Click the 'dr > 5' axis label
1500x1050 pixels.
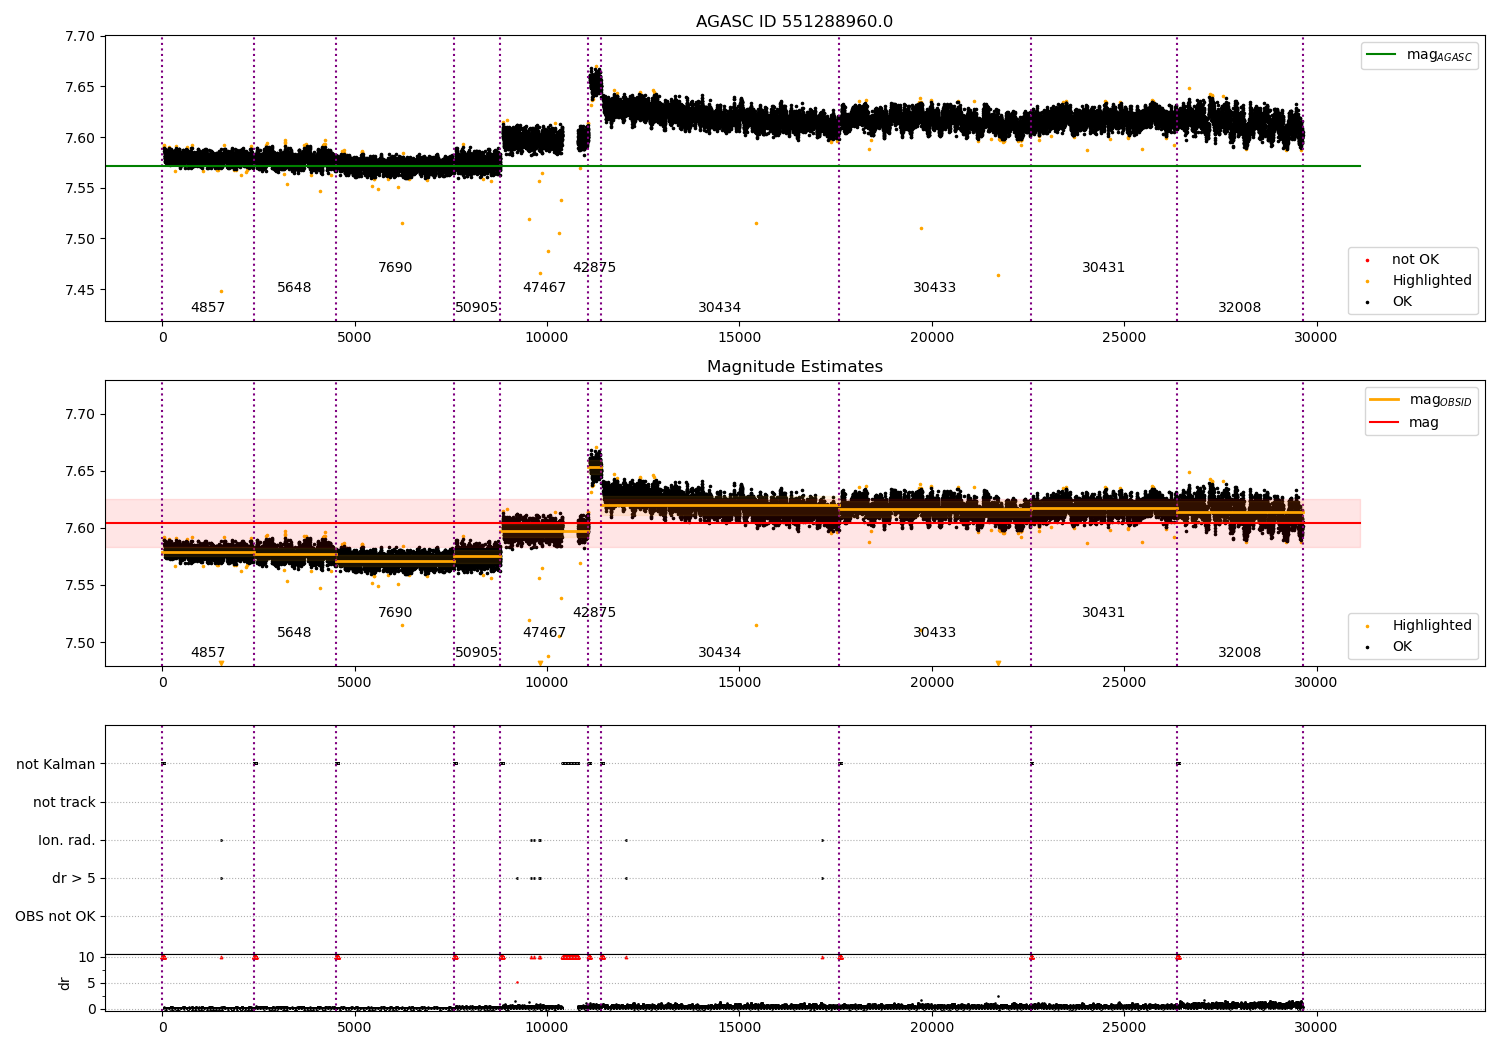74,878
